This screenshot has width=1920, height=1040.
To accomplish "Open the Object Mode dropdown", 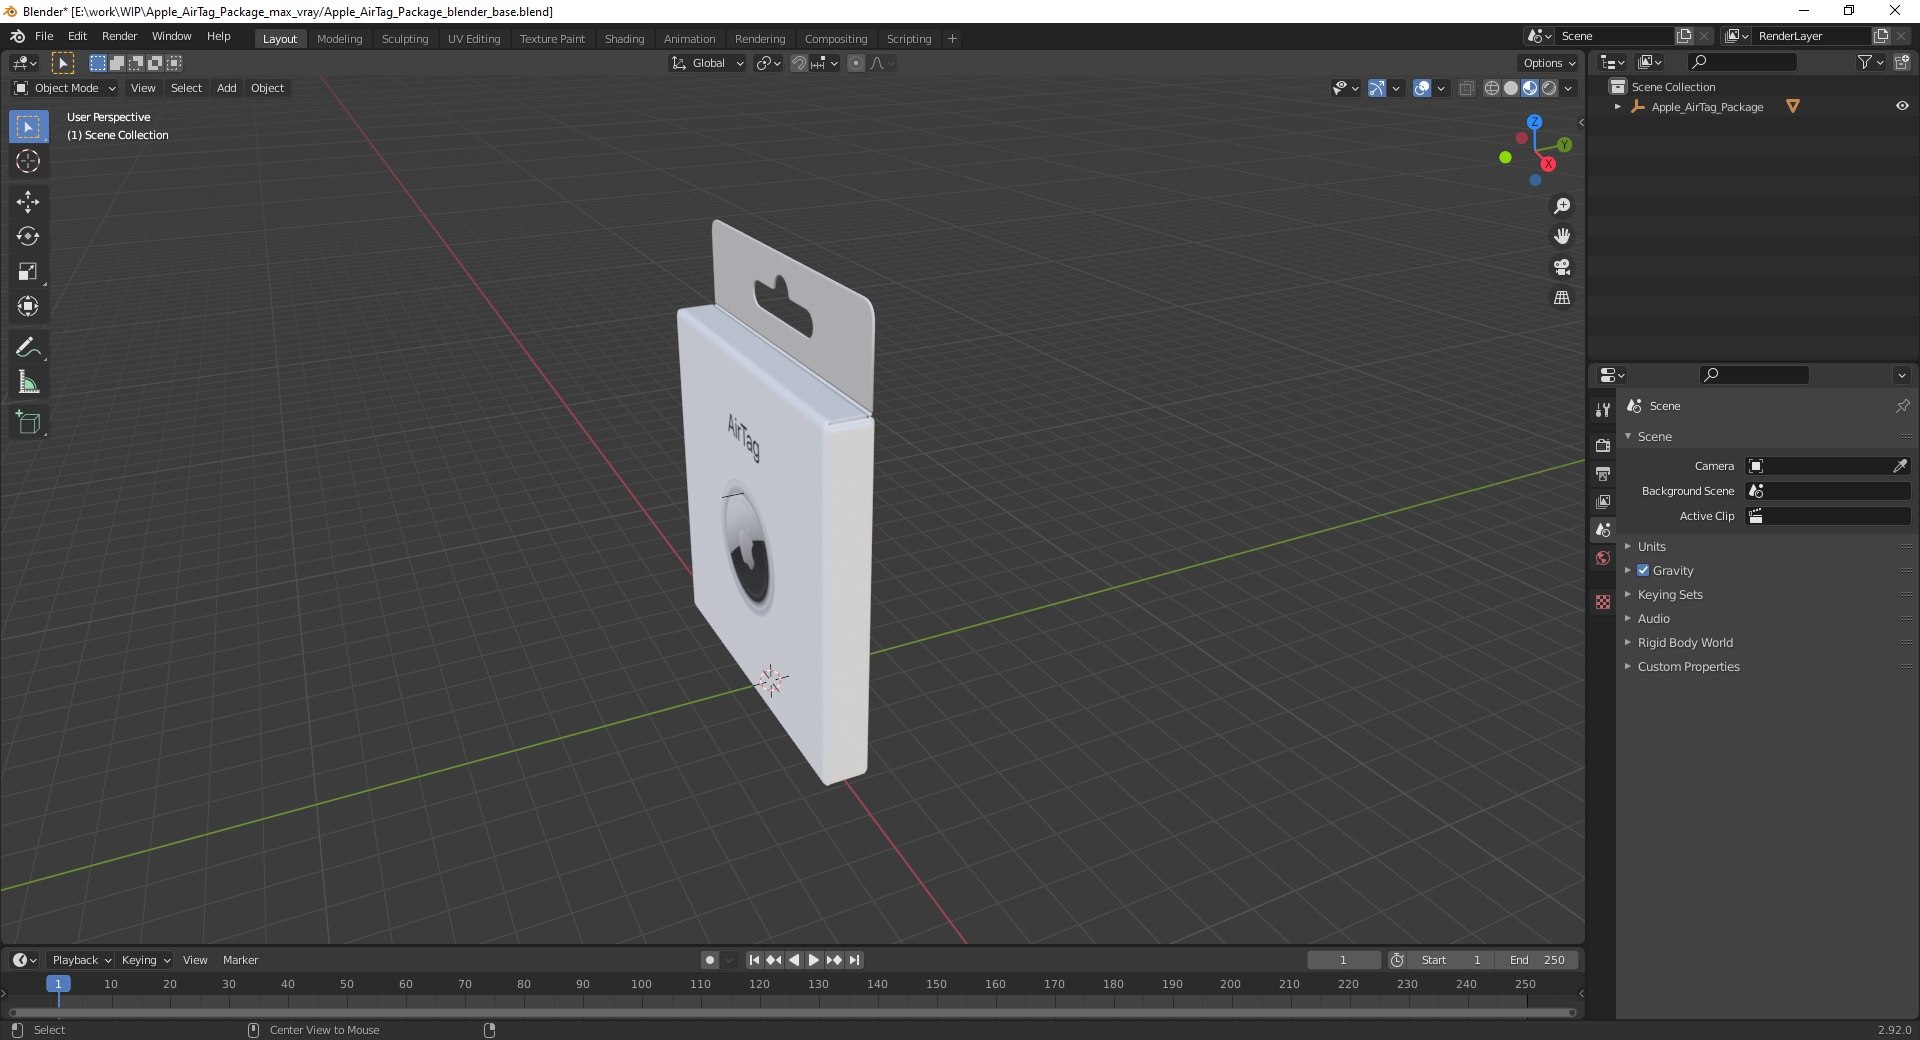I will 65,88.
